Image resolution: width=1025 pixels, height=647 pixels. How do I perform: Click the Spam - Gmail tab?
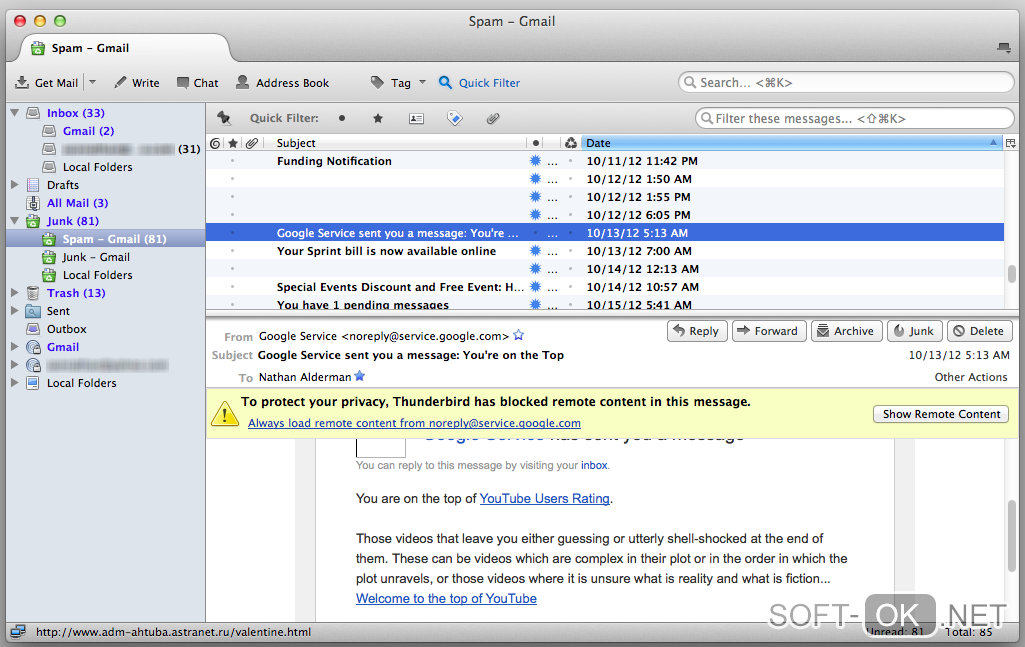(124, 48)
